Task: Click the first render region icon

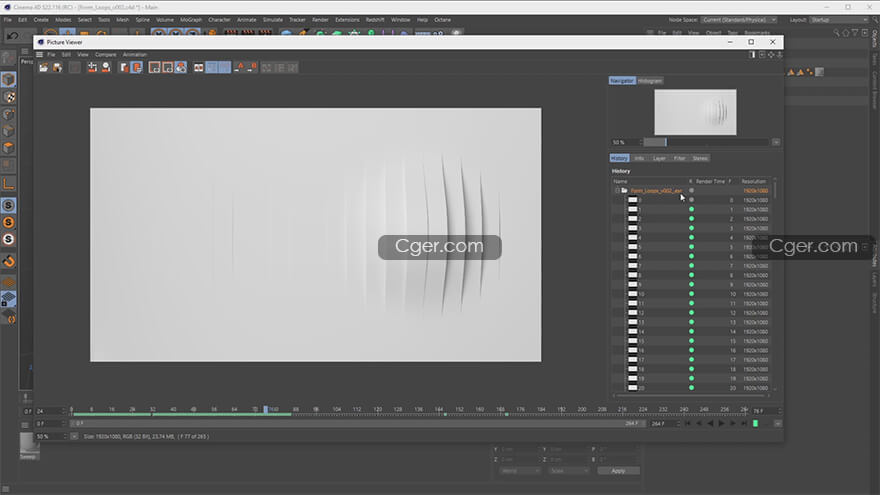Action: tap(154, 67)
